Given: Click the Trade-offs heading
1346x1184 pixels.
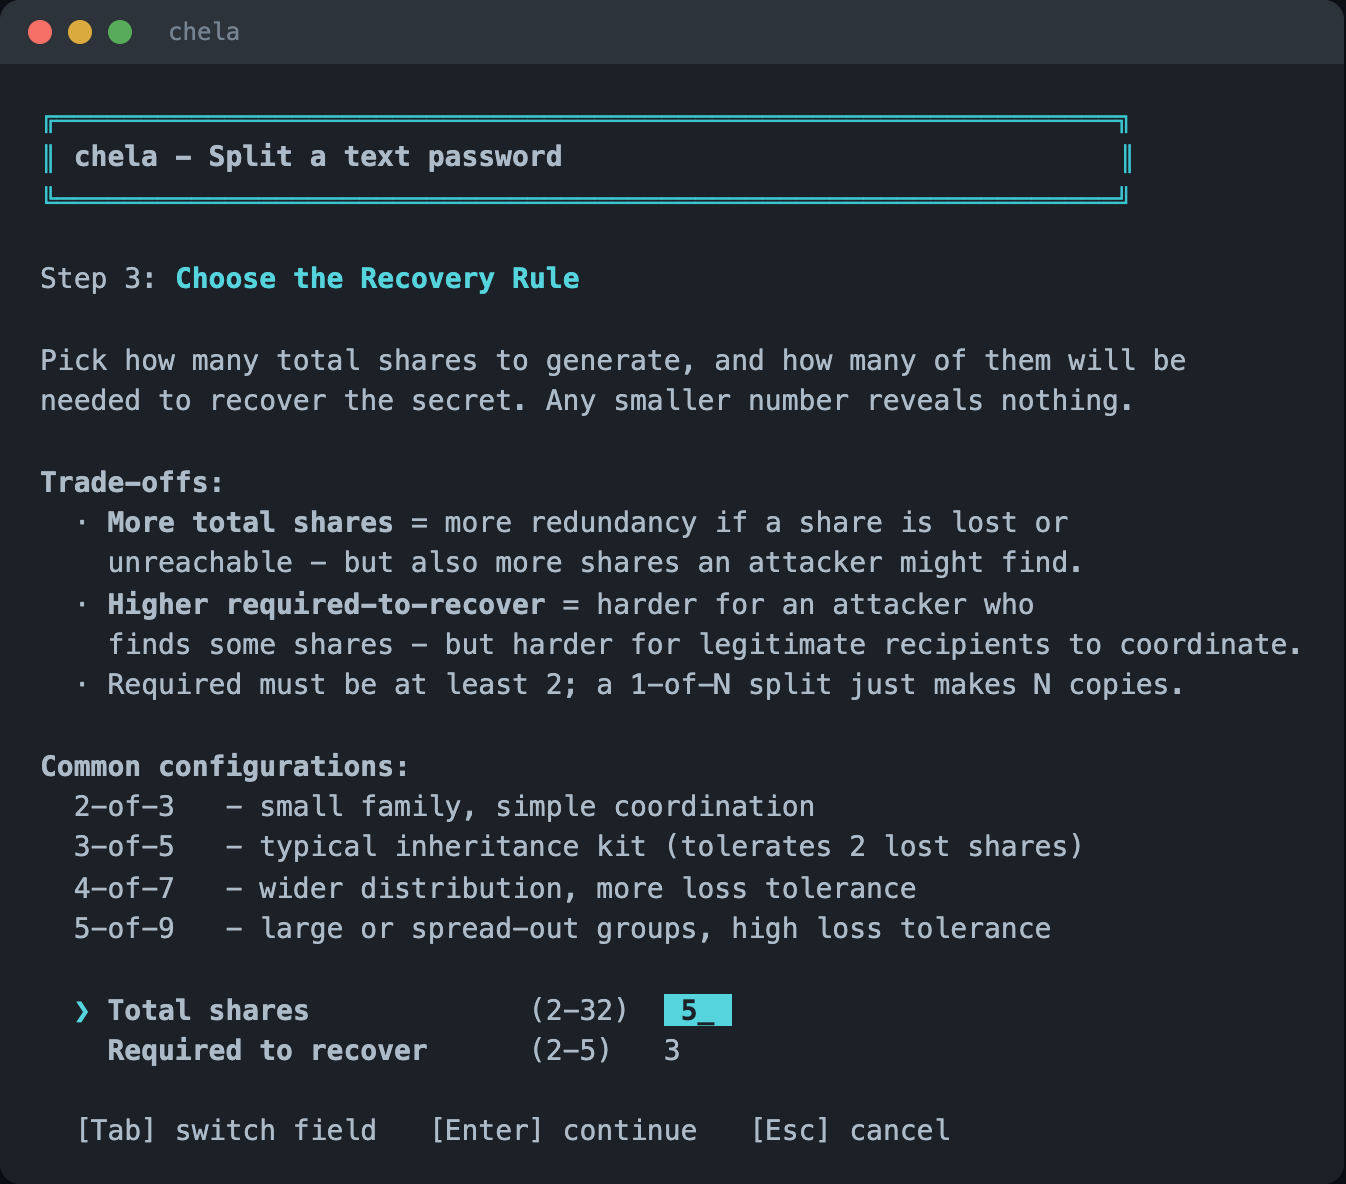Looking at the screenshot, I should tap(131, 482).
